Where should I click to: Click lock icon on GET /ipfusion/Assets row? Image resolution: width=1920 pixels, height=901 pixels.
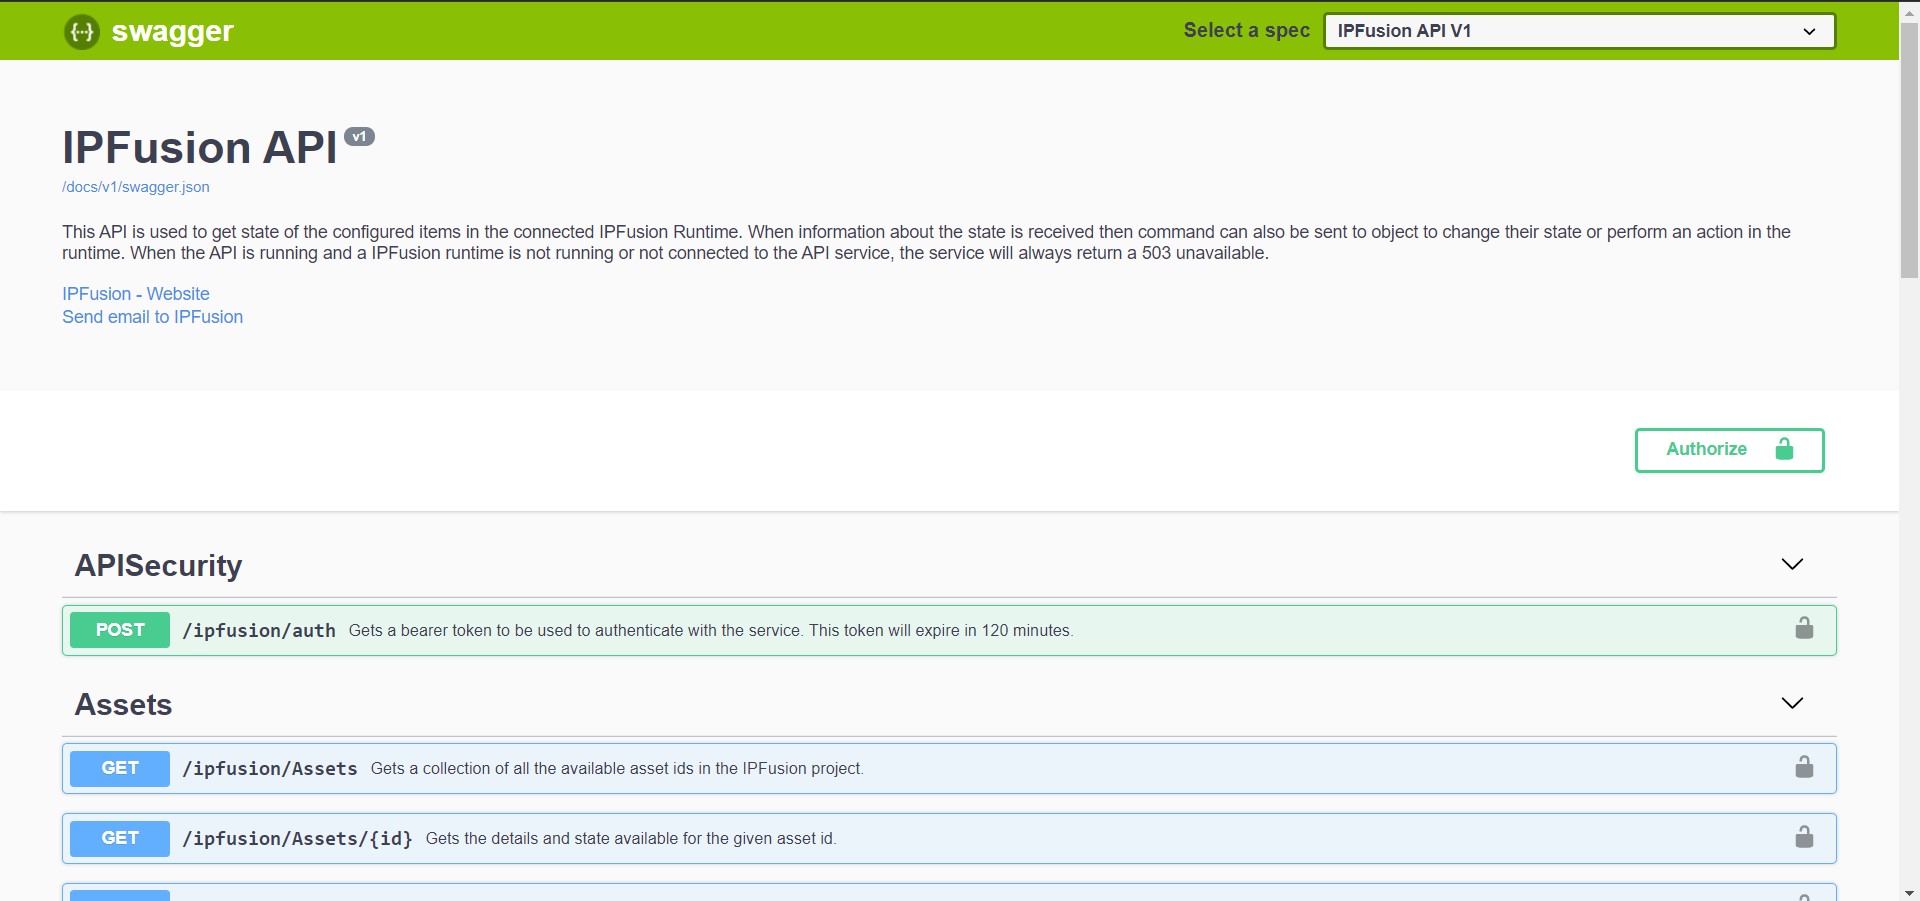coord(1804,768)
